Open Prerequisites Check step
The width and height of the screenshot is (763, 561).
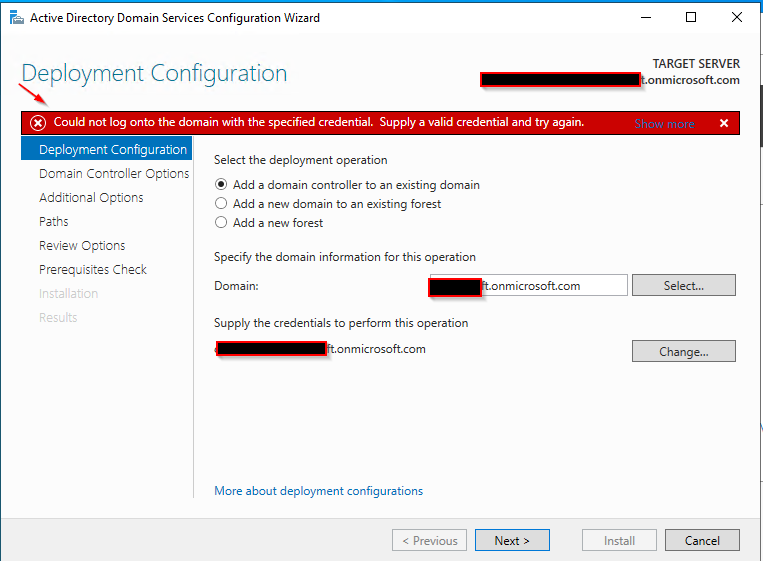pos(92,270)
